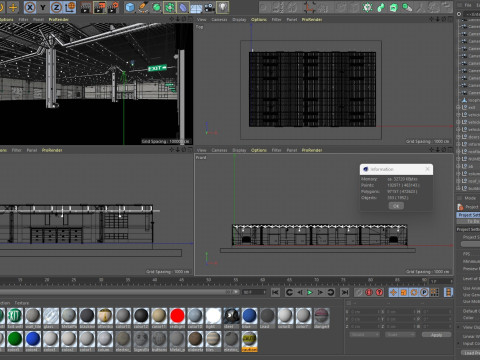Toggle Rotation recording icon
The image size is (480, 360).
click(x=414, y=292)
